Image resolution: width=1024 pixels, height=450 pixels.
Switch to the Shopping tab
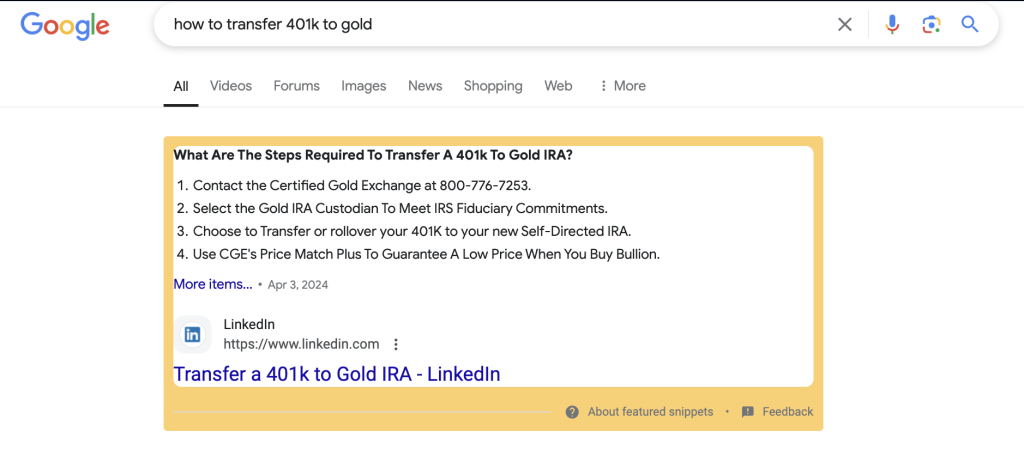(493, 86)
